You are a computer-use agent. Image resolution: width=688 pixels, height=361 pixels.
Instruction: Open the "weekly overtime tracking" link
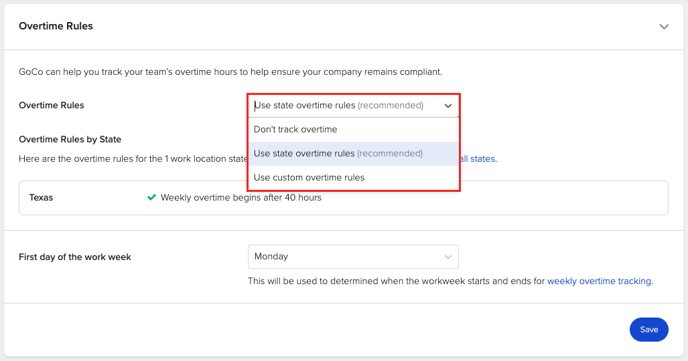click(600, 281)
